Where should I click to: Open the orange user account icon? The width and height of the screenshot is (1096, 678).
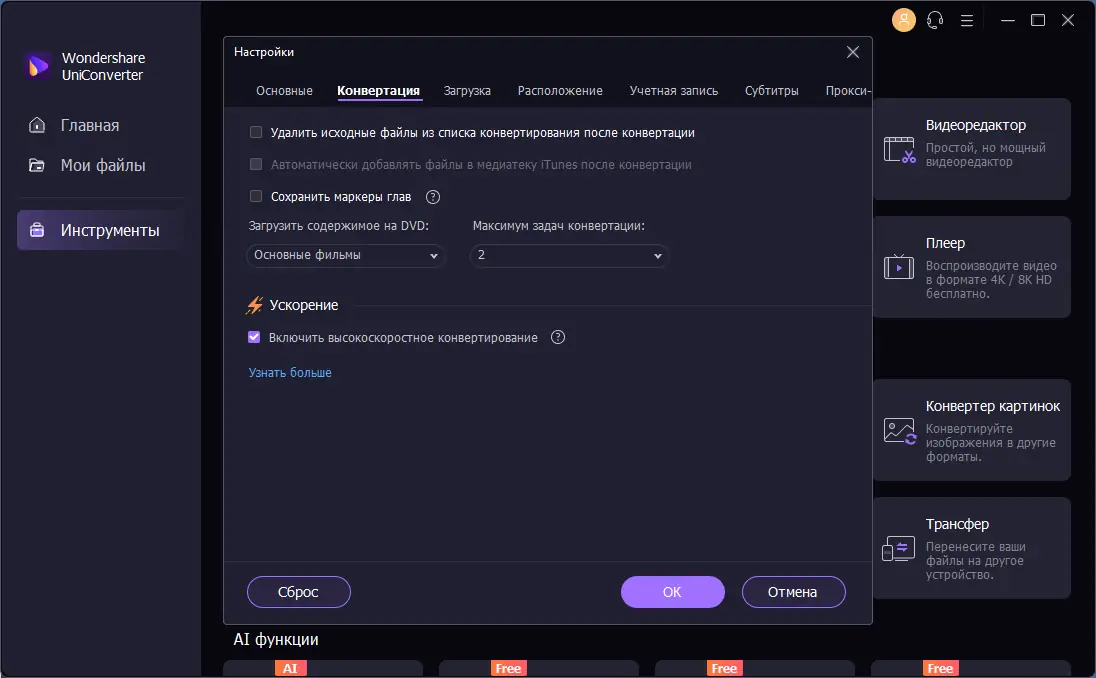click(903, 19)
